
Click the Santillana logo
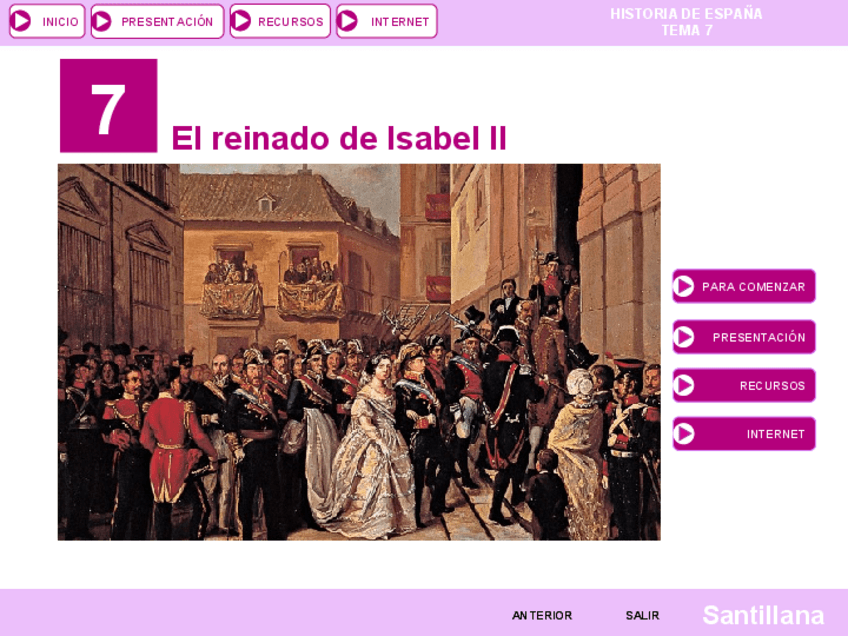click(763, 615)
